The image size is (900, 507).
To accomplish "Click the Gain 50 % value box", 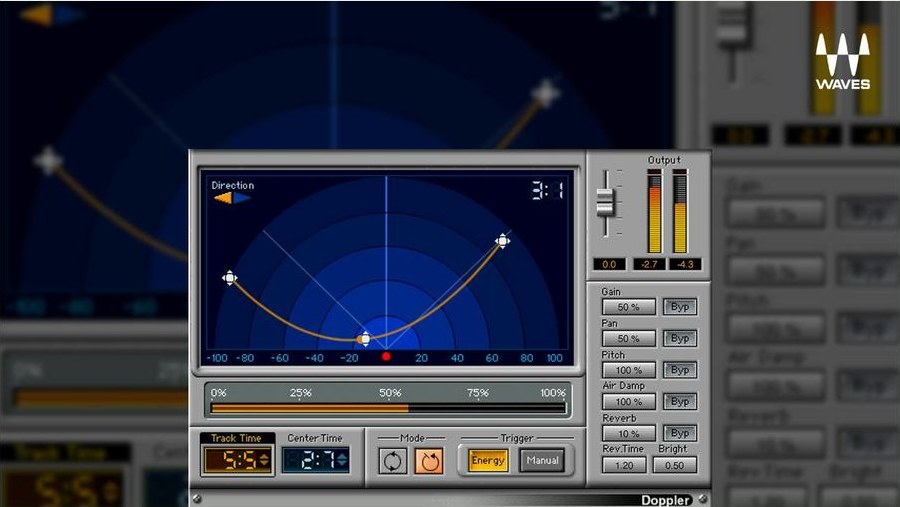I will pyautogui.click(x=629, y=307).
